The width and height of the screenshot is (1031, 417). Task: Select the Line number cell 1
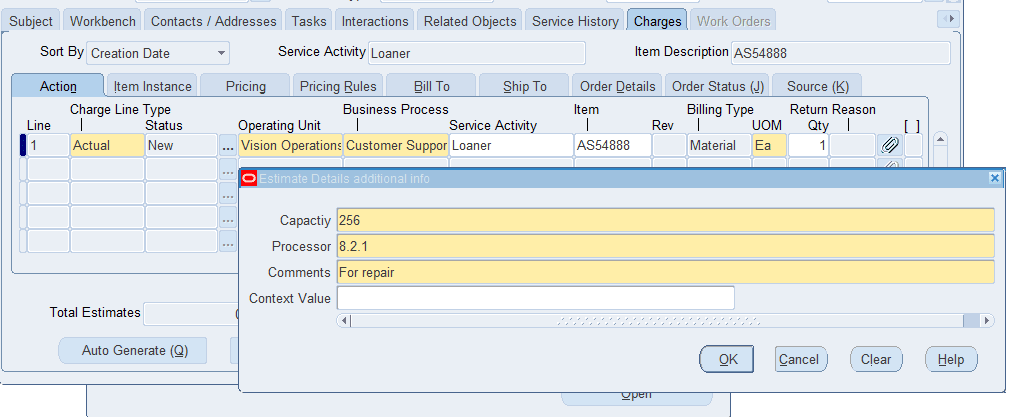click(48, 145)
